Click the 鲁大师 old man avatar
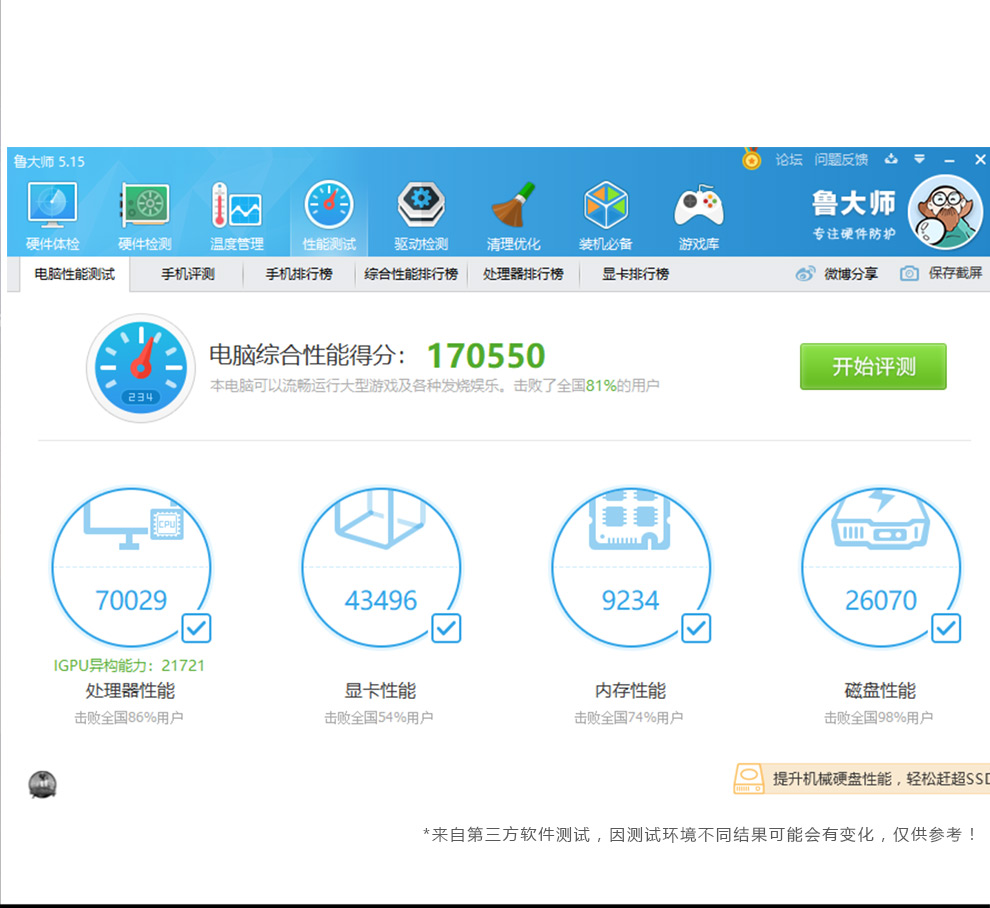 coord(945,212)
